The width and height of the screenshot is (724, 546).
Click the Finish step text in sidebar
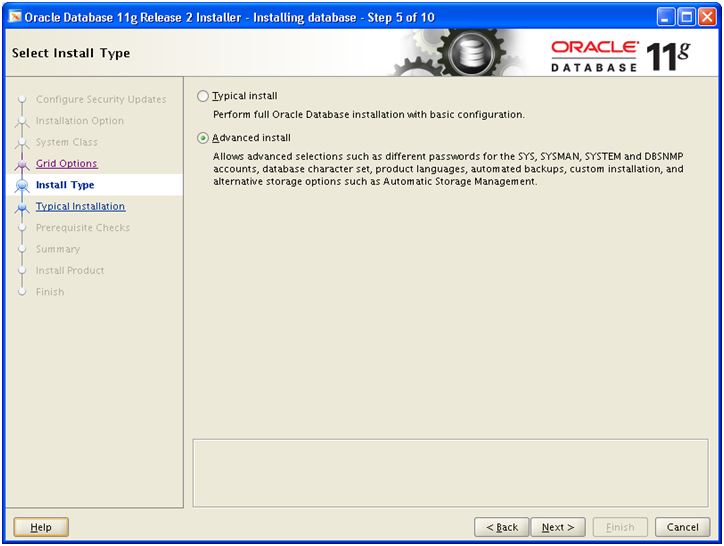pos(50,292)
